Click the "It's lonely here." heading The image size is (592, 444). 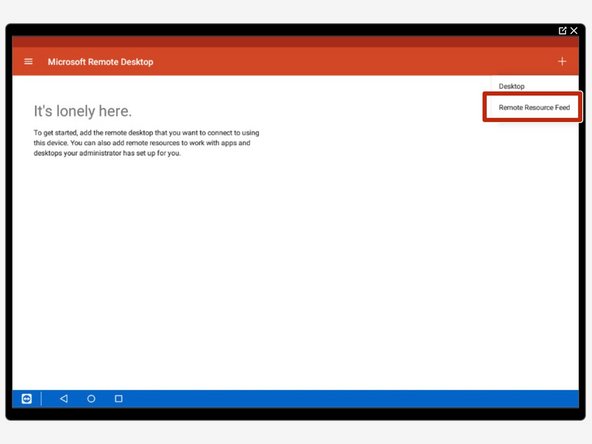[83, 111]
